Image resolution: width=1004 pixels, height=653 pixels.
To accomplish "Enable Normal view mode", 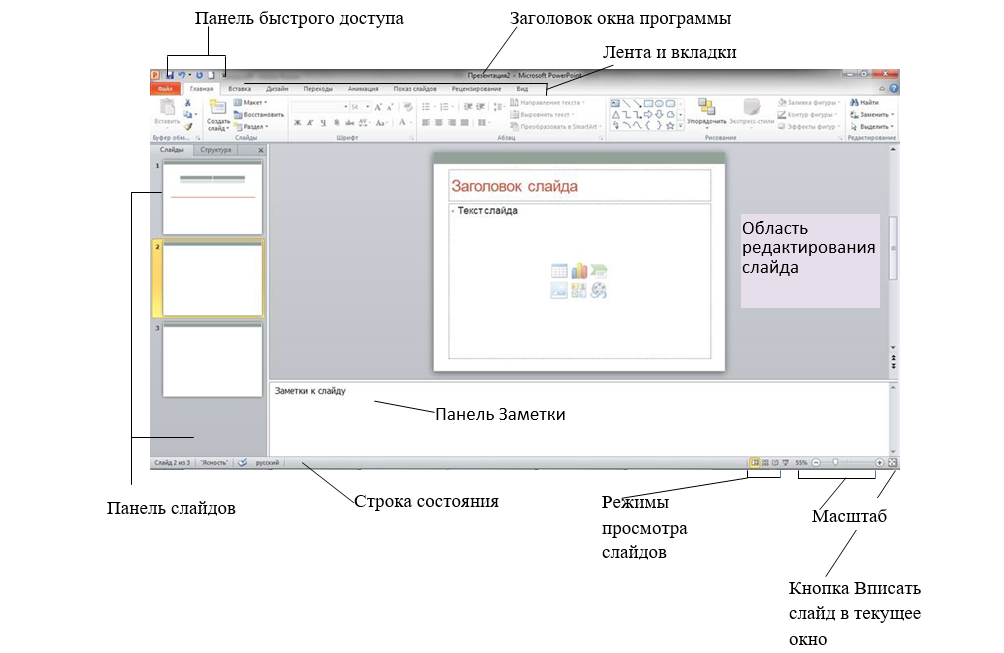I will click(x=755, y=462).
